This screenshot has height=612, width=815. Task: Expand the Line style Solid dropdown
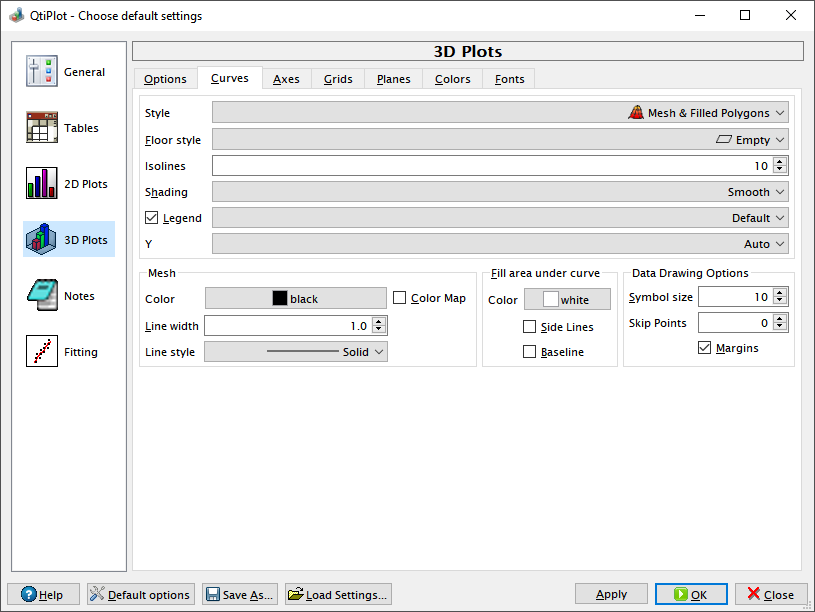pyautogui.click(x=296, y=352)
